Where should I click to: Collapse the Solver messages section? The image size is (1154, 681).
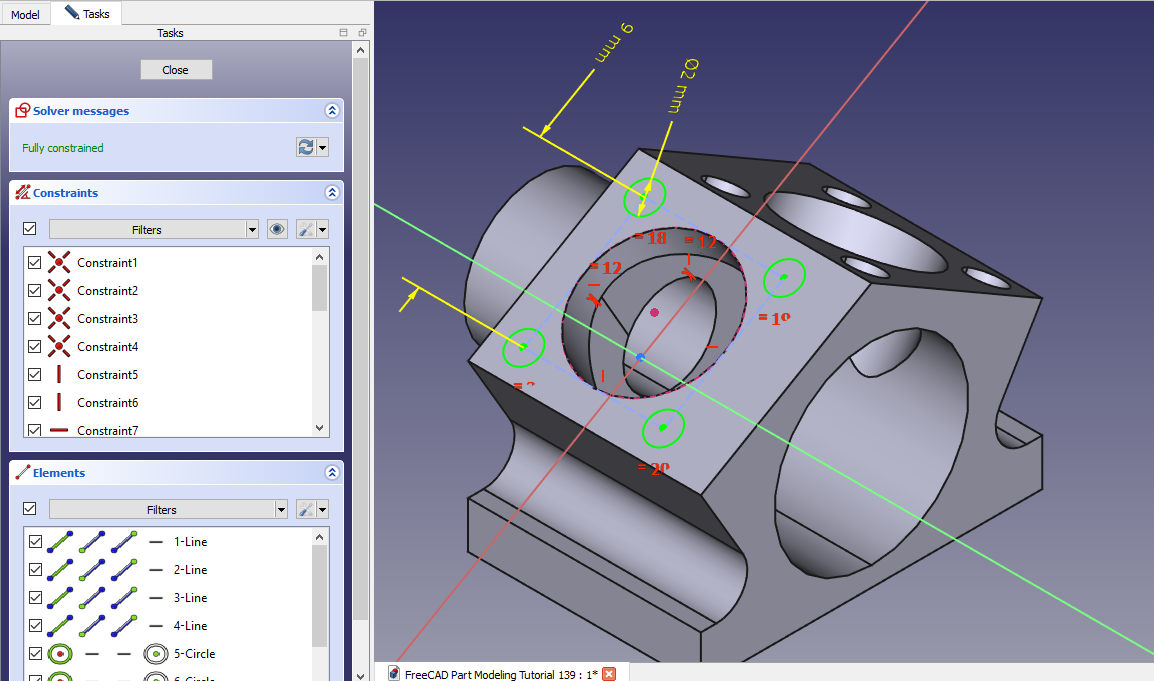pos(331,111)
